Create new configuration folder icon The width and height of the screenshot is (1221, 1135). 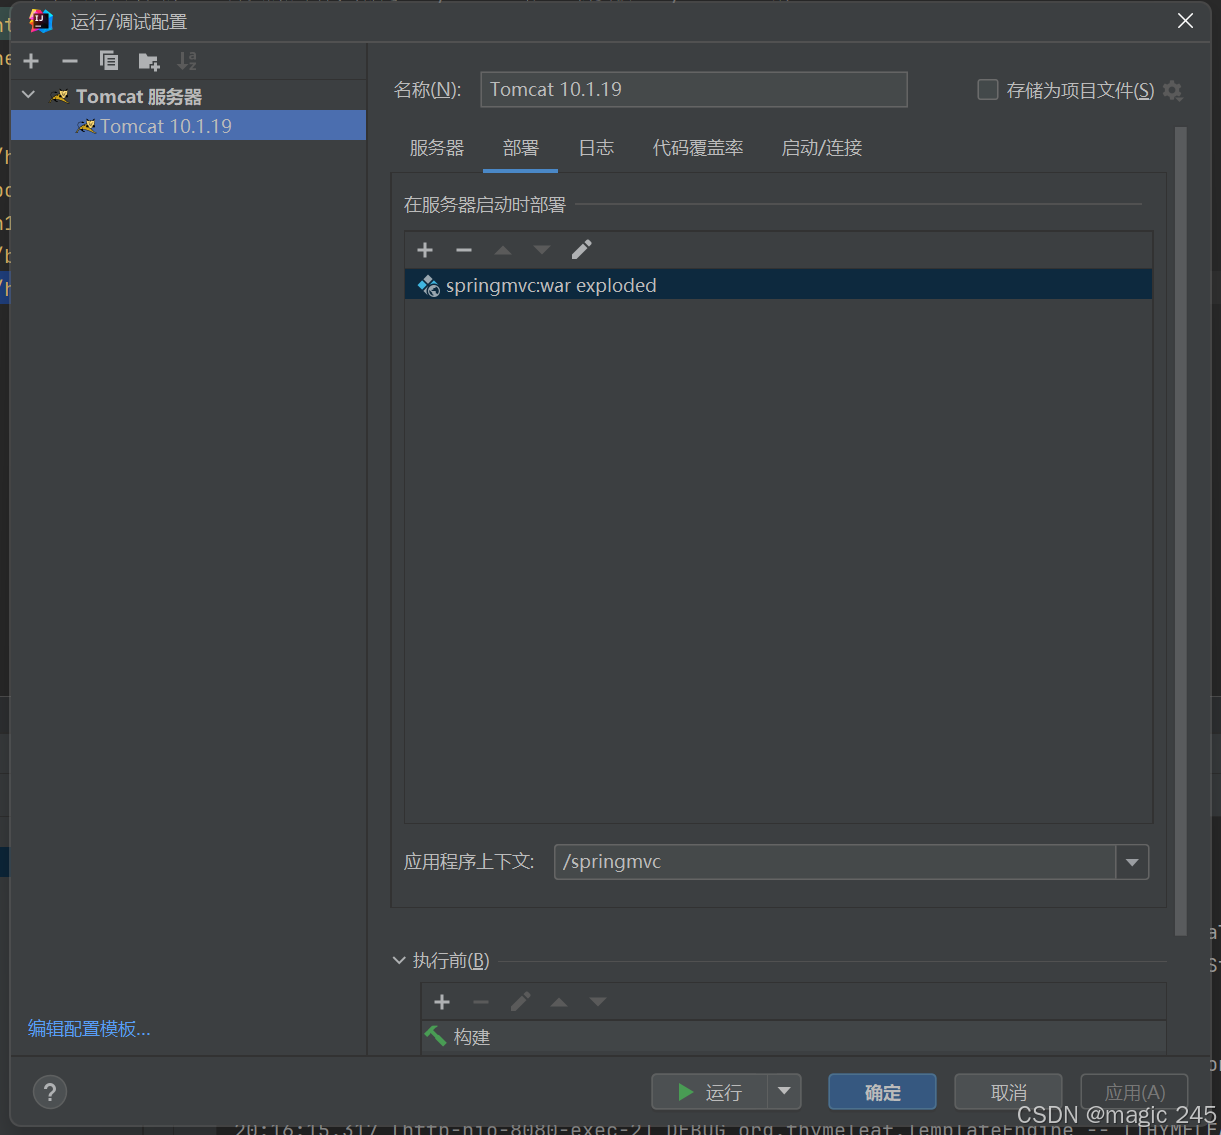149,62
